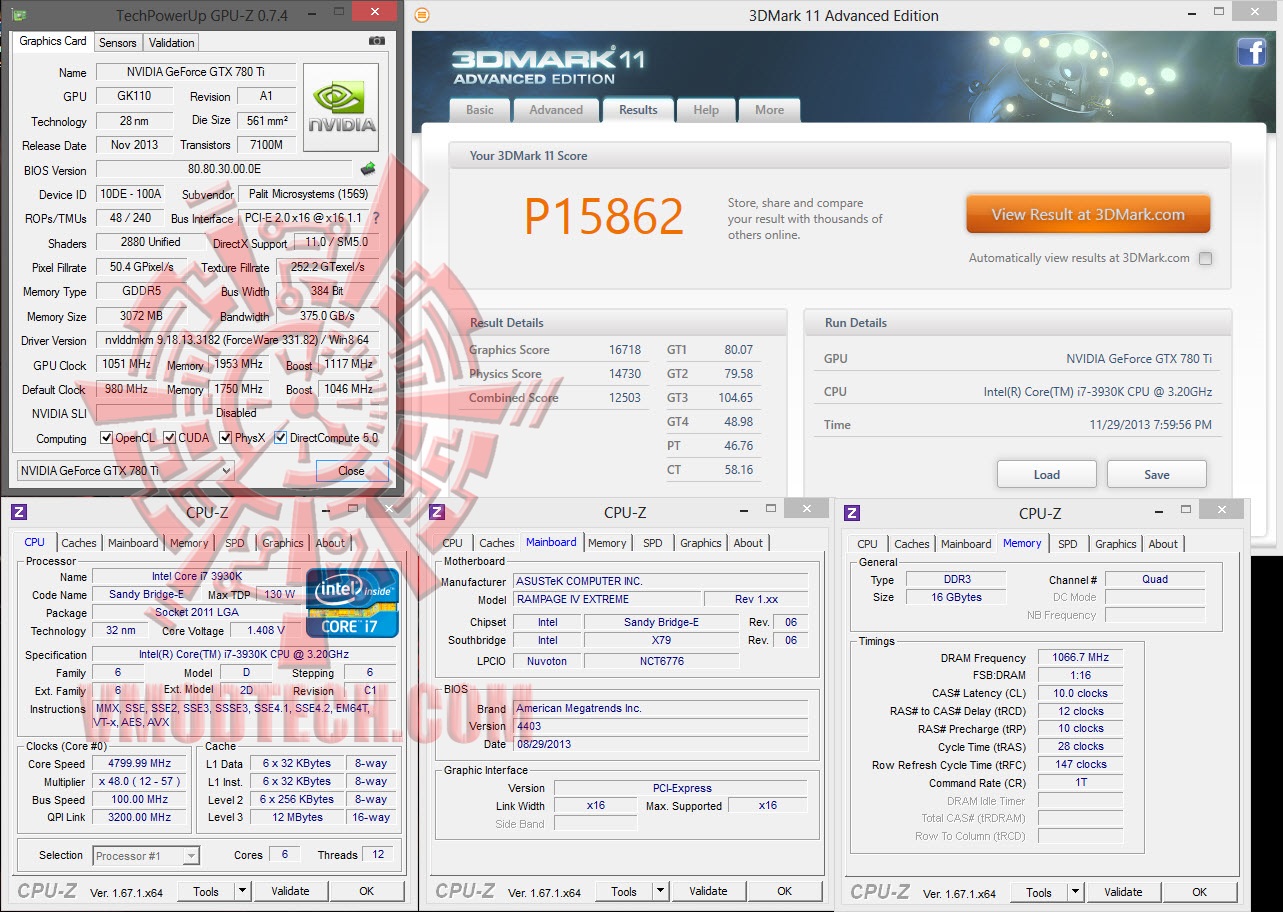Open Memory tab in CPU-Z Mainboard window
Image resolution: width=1283 pixels, height=912 pixels.
607,543
